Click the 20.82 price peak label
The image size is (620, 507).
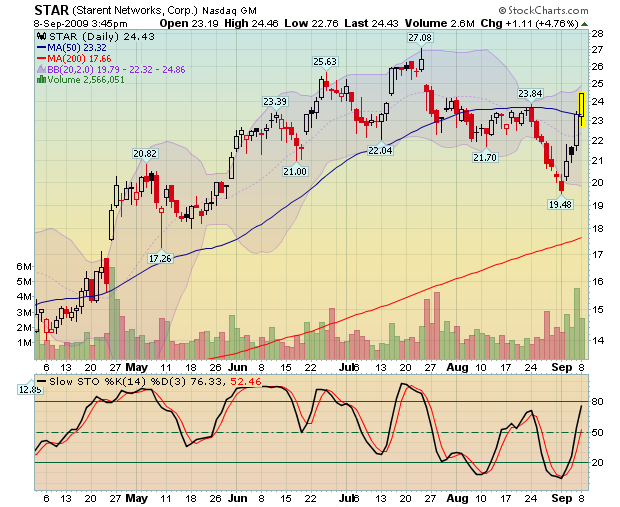(x=145, y=153)
